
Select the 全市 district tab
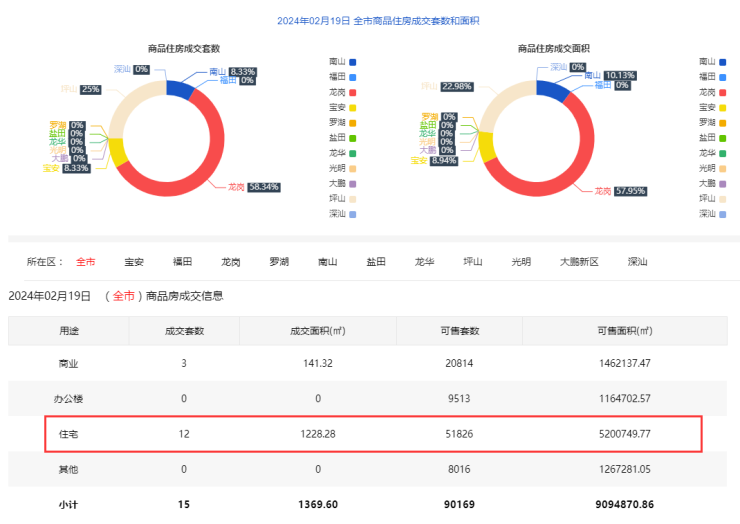[86, 262]
